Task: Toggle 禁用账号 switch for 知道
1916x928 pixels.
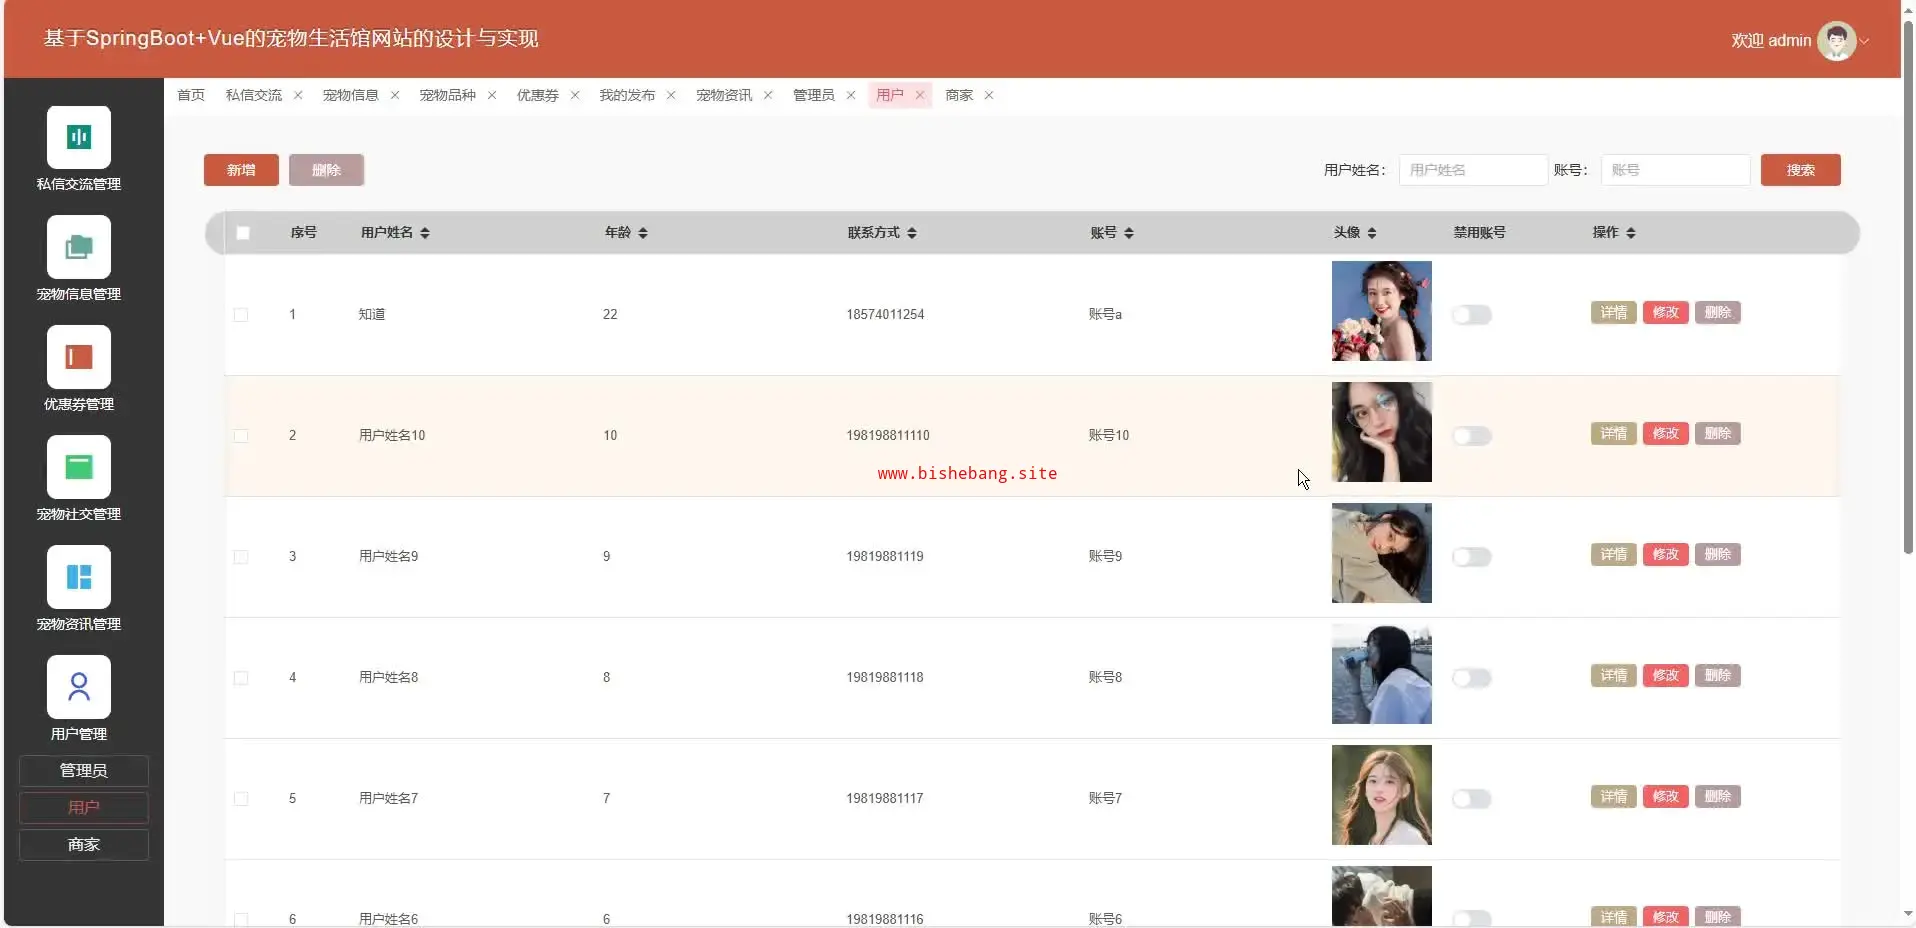Action: [1472, 315]
